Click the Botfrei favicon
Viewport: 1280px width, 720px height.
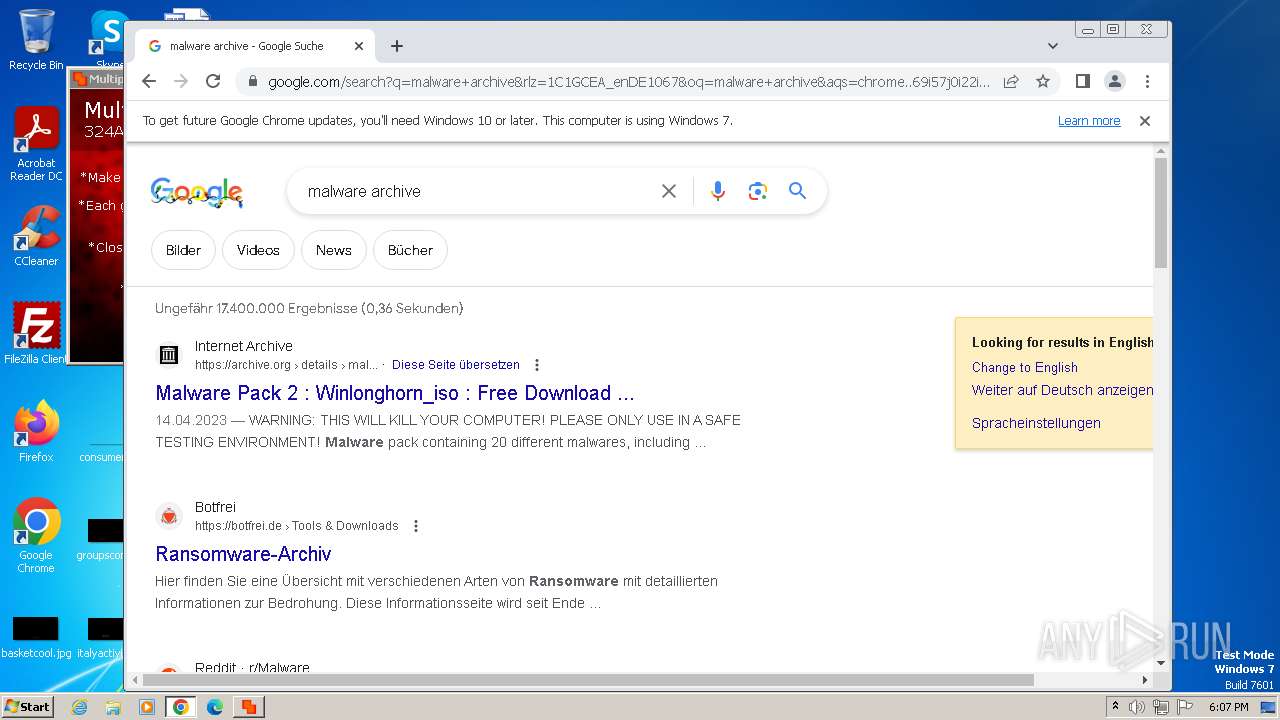pos(169,516)
